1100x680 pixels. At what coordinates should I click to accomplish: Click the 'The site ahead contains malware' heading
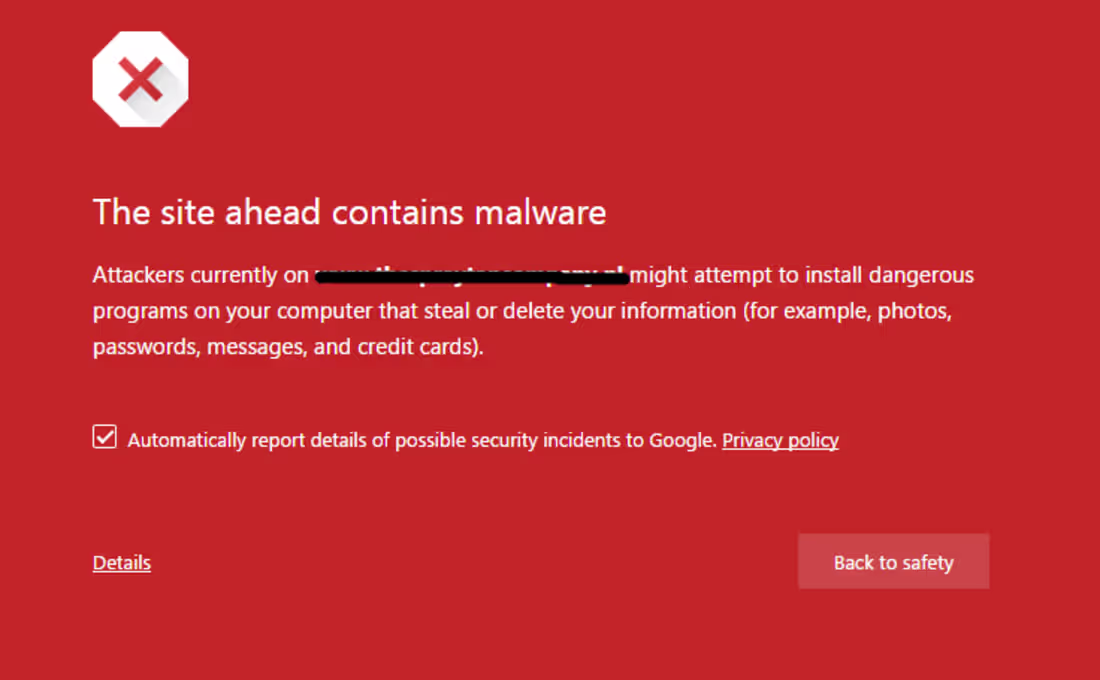coord(349,212)
